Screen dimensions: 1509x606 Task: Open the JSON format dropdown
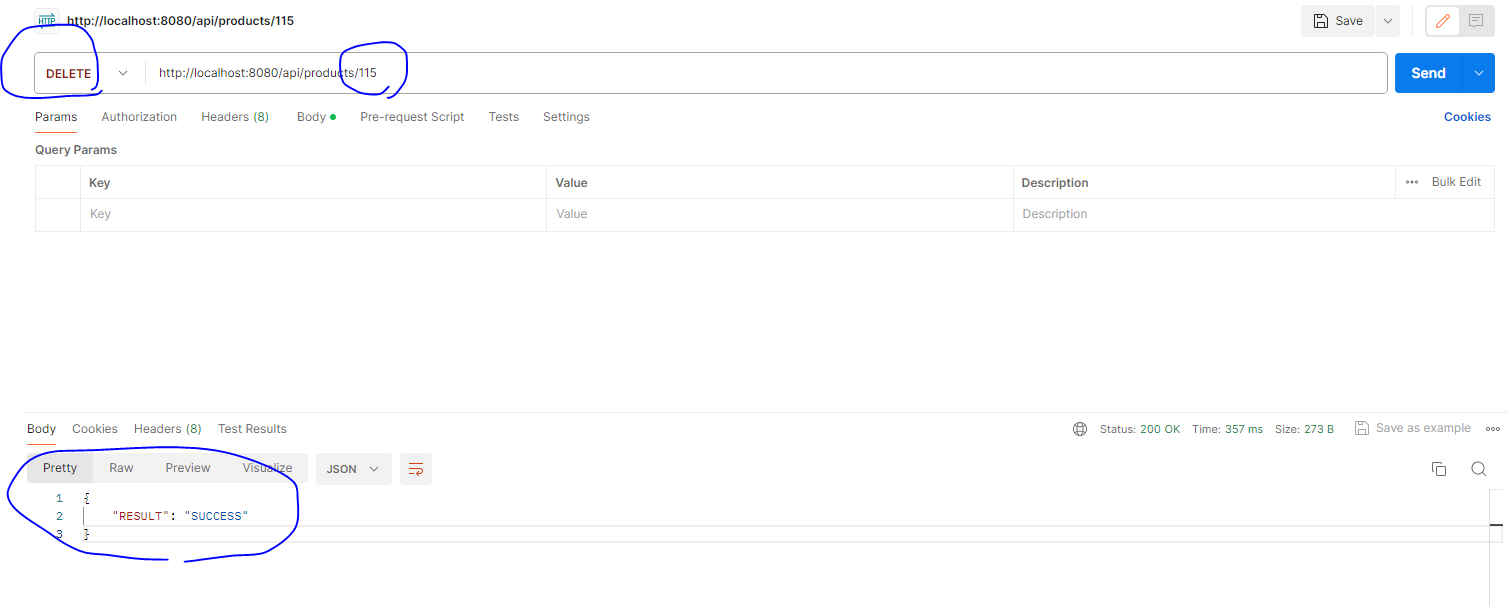click(354, 469)
